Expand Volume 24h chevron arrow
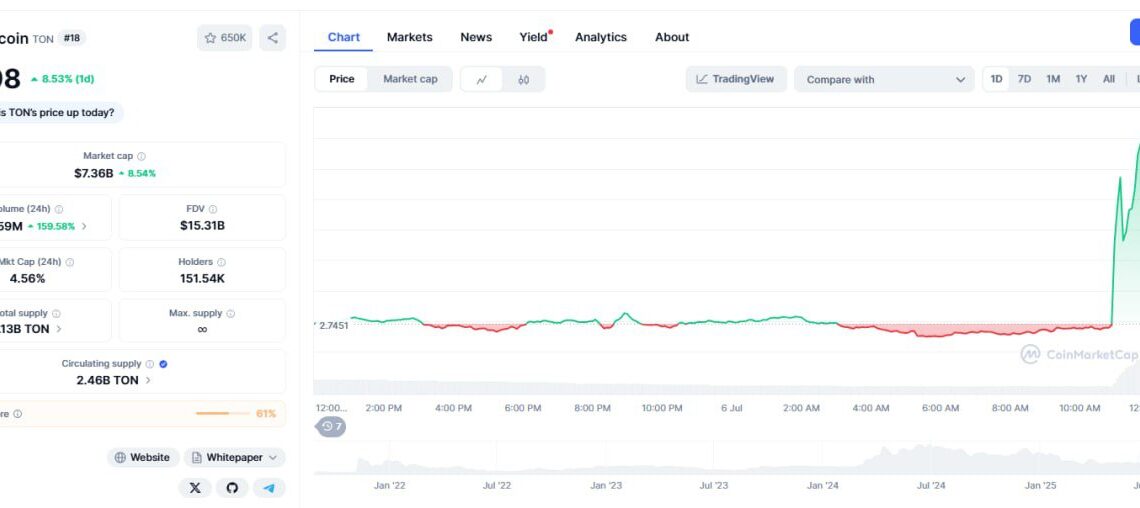1140x508 pixels. point(84,227)
